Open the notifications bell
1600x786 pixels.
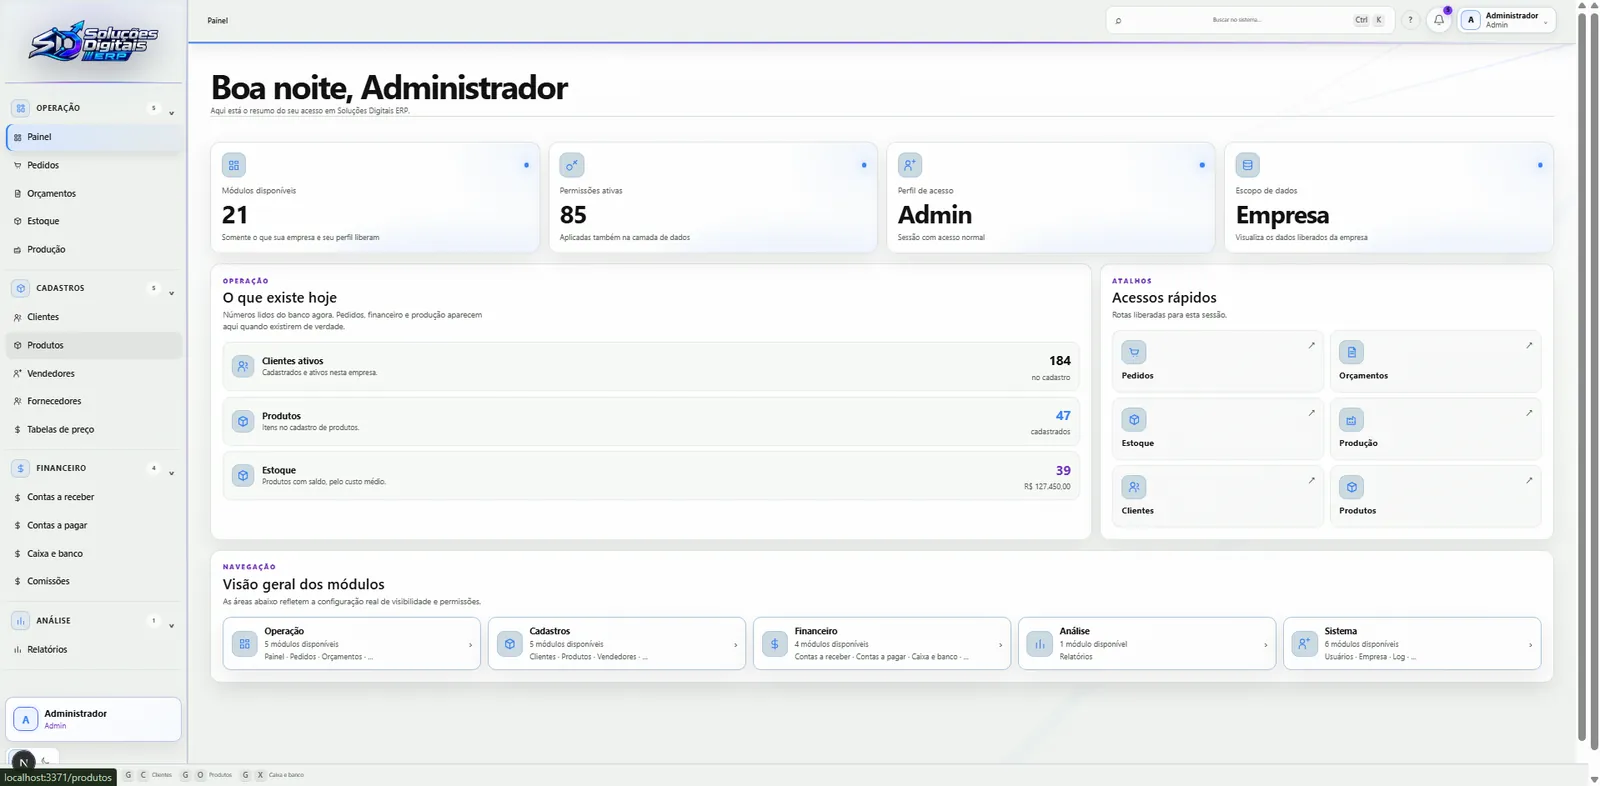[x=1439, y=20]
